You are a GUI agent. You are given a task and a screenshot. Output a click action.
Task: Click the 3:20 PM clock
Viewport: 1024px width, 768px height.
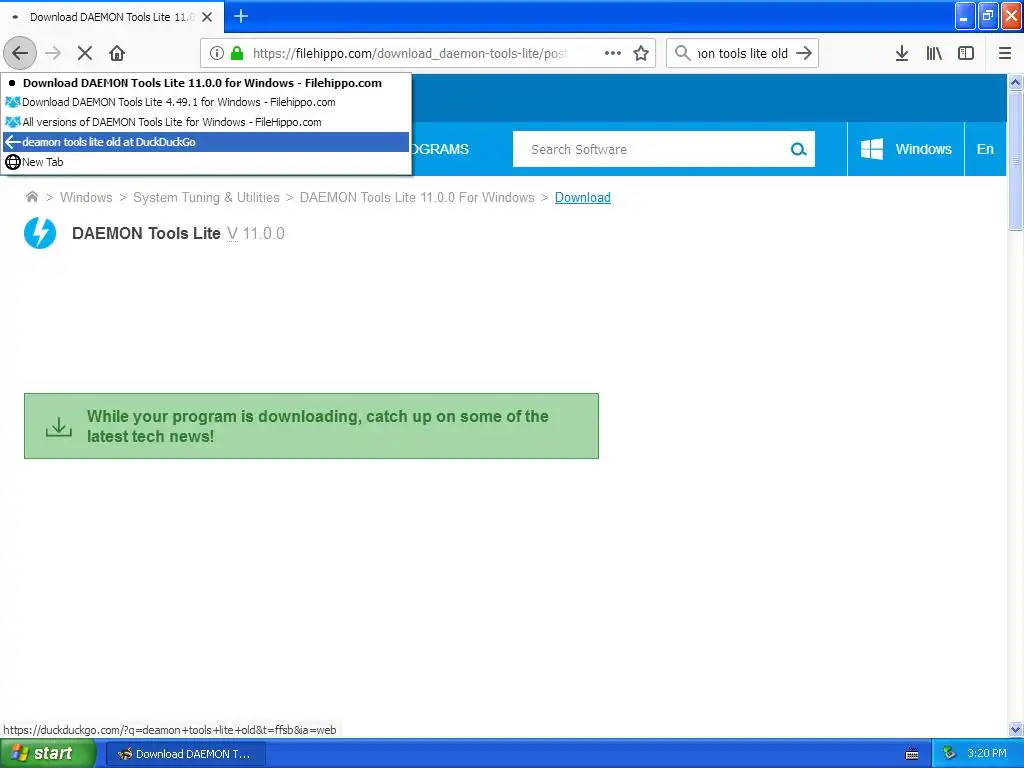(986, 754)
